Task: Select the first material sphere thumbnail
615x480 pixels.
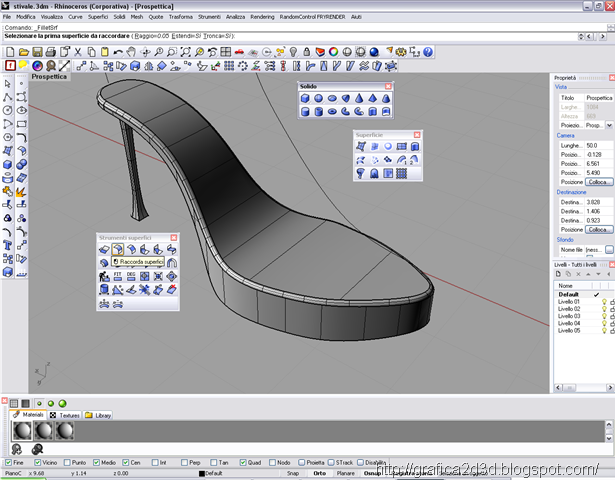Action: pos(22,431)
